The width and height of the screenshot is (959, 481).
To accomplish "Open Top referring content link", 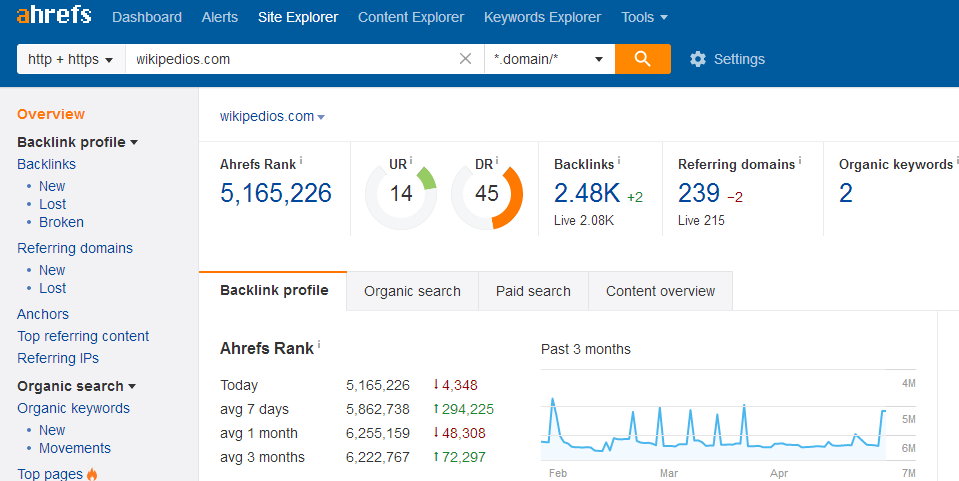I will [83, 336].
